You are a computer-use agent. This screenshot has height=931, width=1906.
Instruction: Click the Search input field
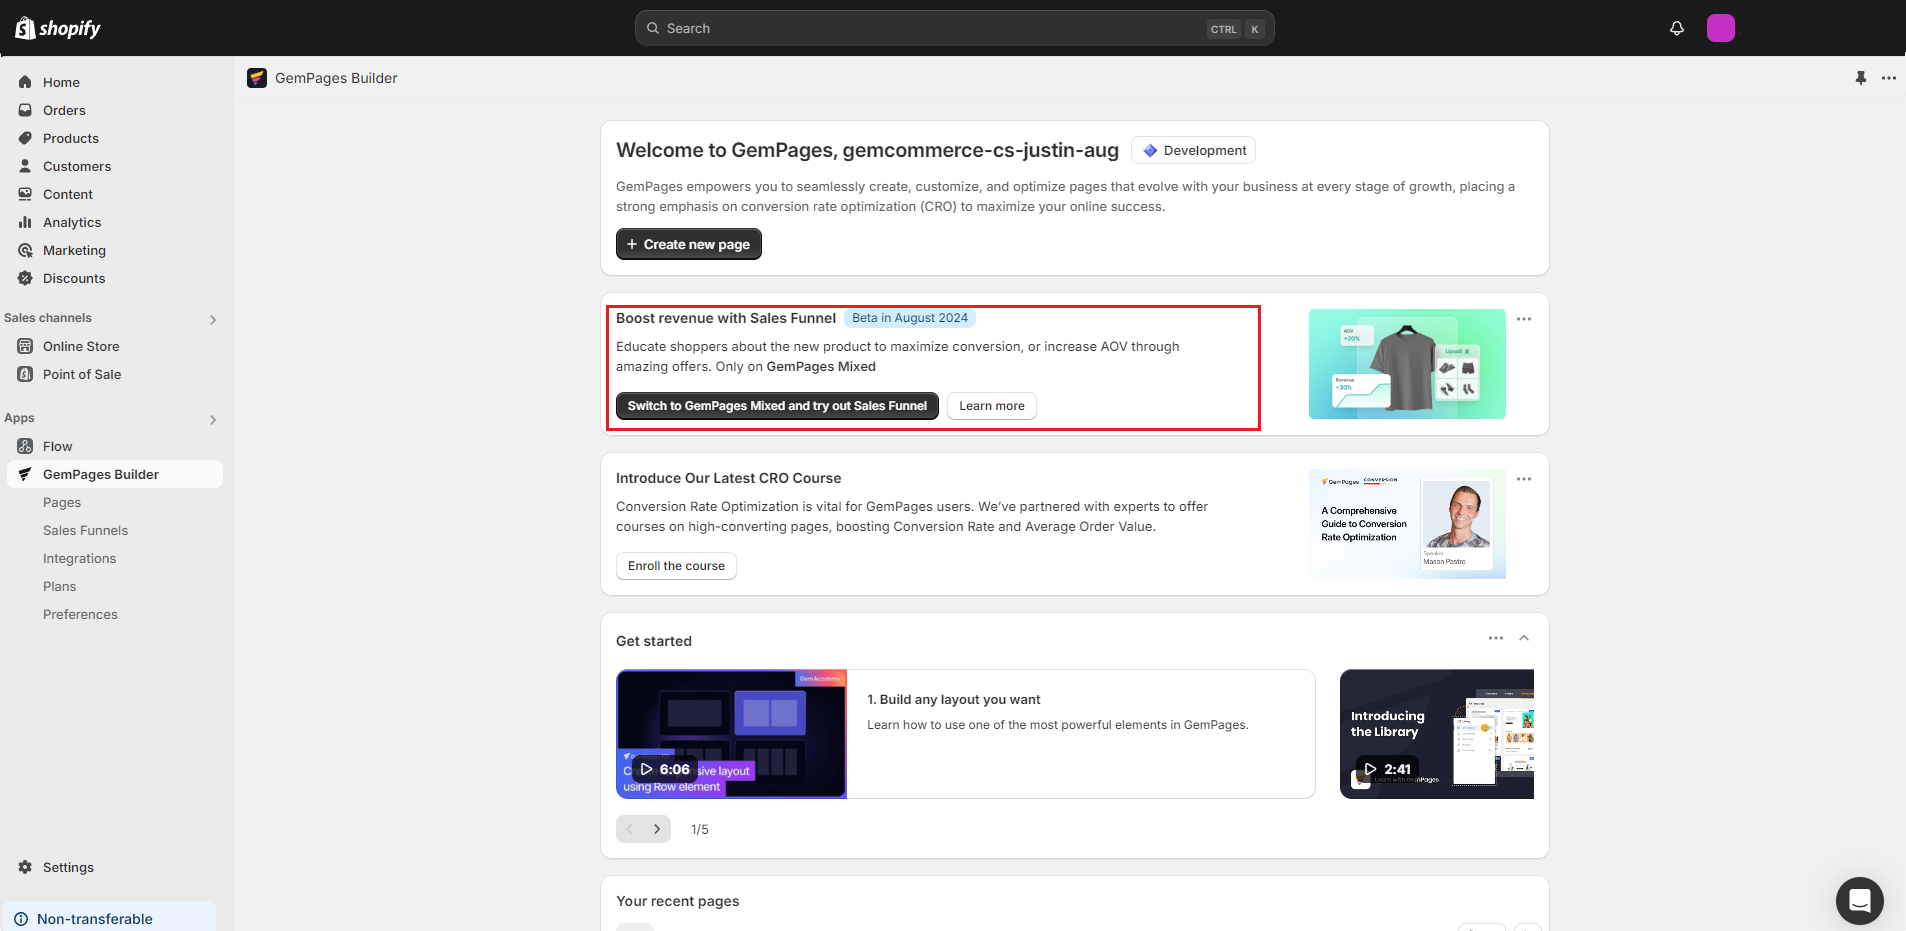click(x=930, y=28)
